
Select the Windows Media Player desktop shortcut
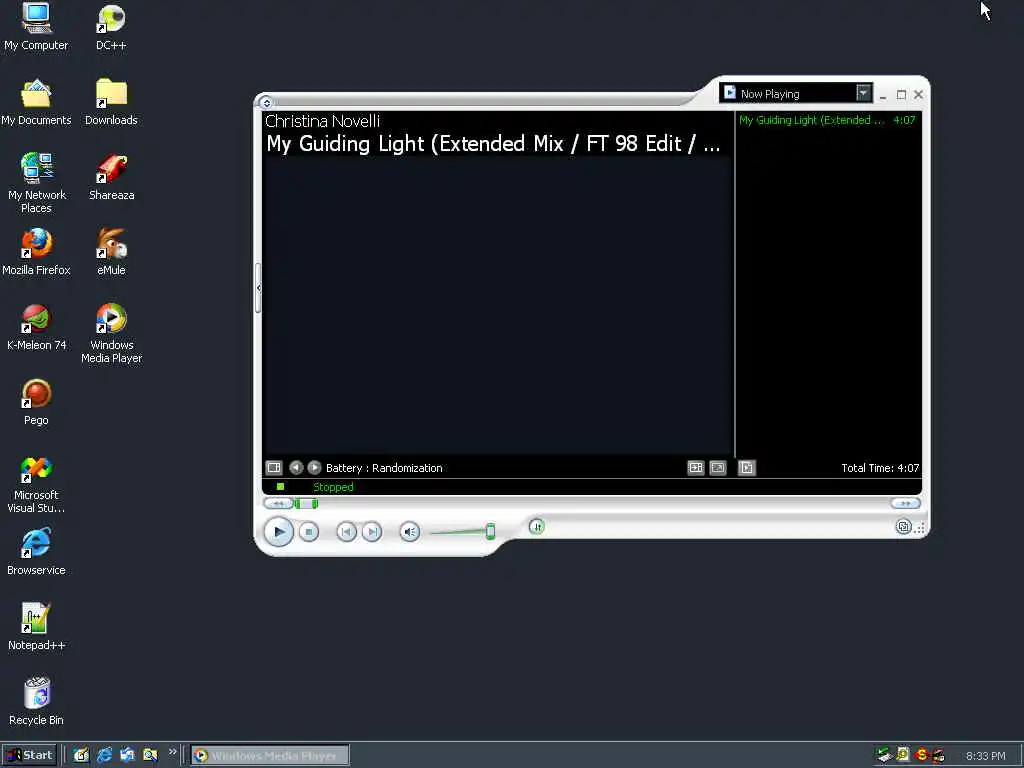click(112, 332)
